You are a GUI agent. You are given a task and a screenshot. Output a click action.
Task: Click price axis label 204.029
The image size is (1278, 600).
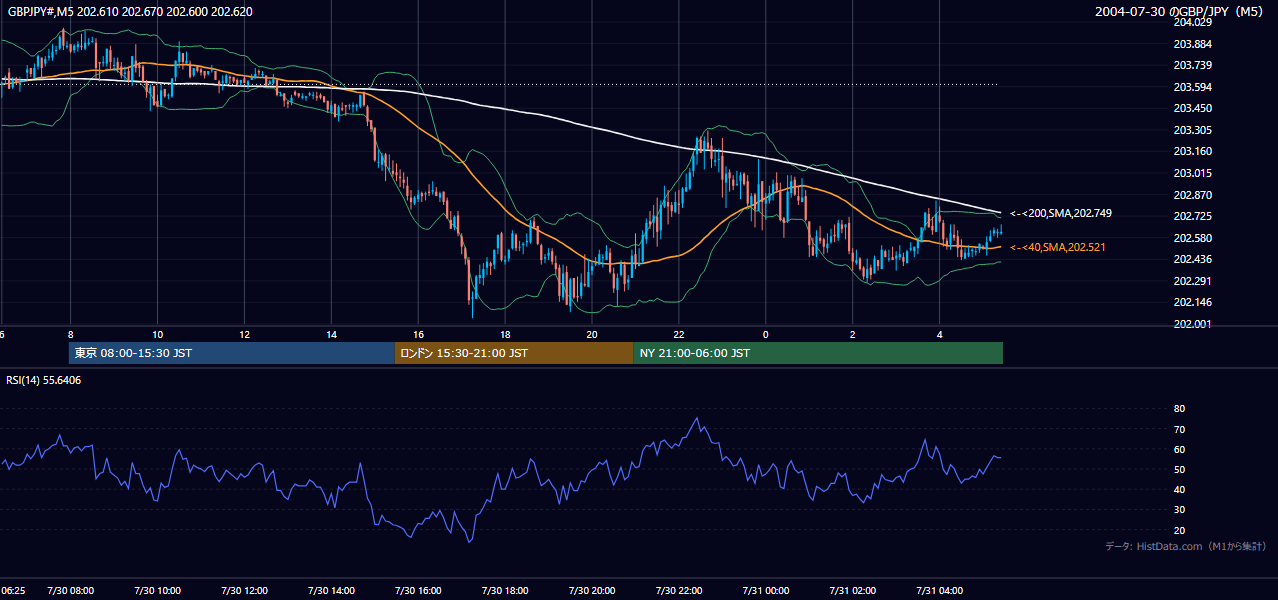click(x=1193, y=22)
